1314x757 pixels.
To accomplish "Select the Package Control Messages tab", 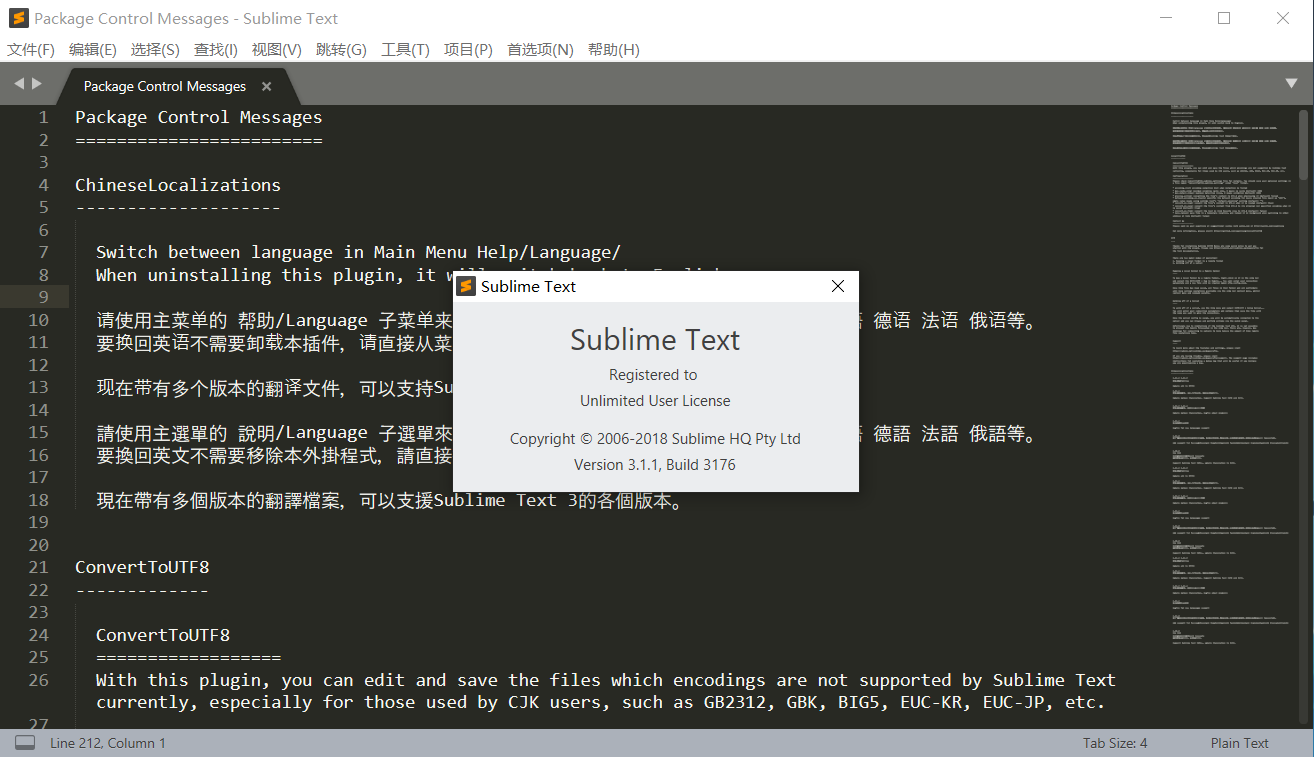I will tap(165, 86).
